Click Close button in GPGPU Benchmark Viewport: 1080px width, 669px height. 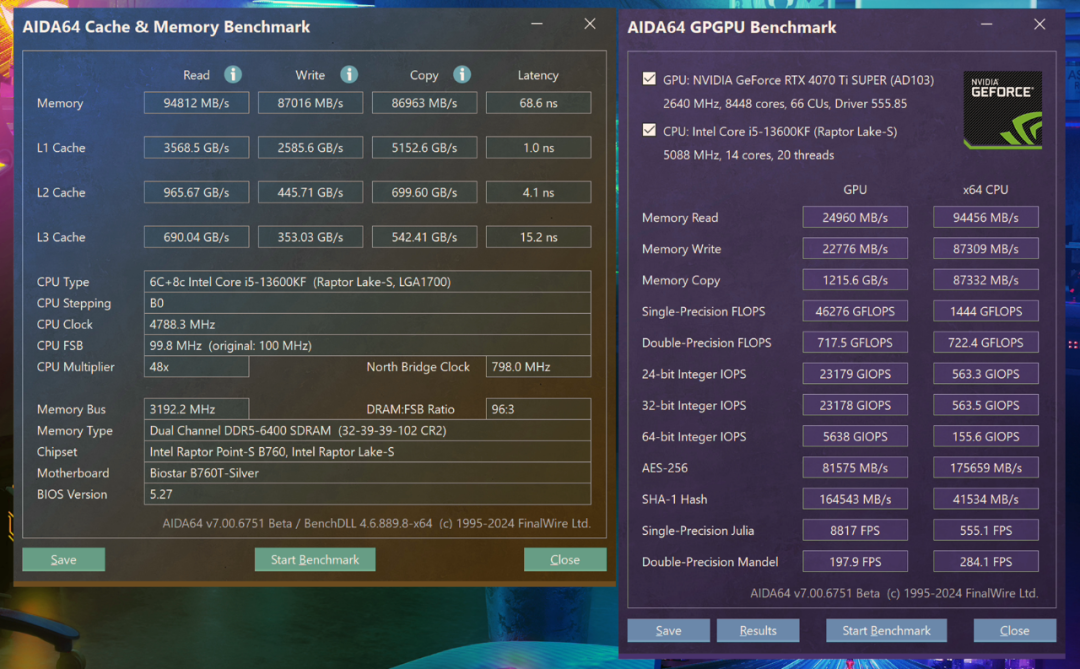1015,630
